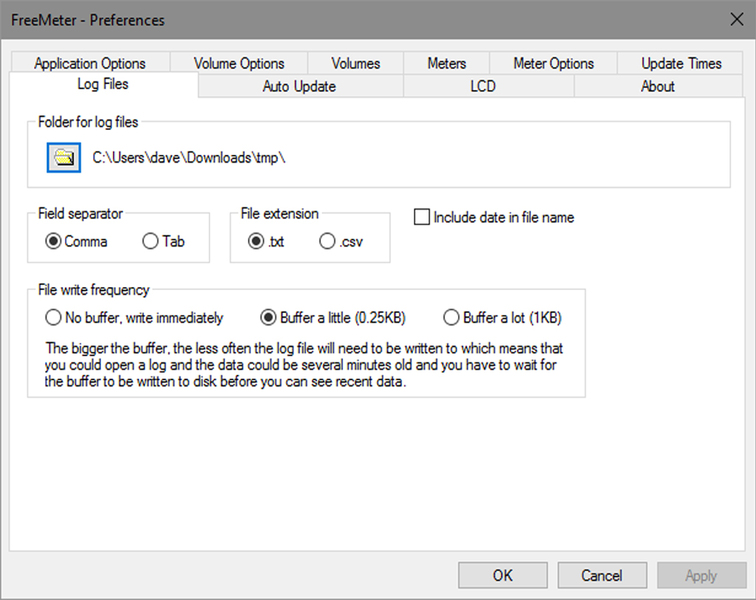Enable Include date in file name
The image size is (756, 600).
(494, 217)
